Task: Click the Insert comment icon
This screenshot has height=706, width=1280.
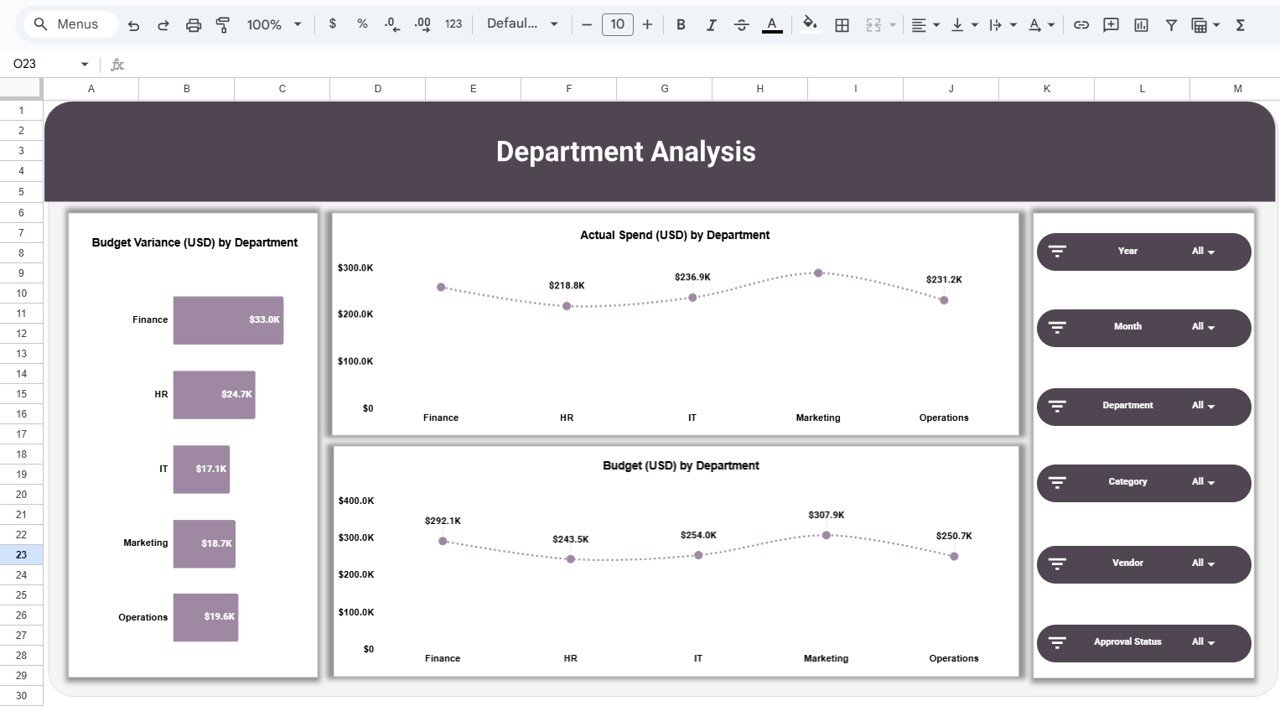Action: coord(1110,24)
